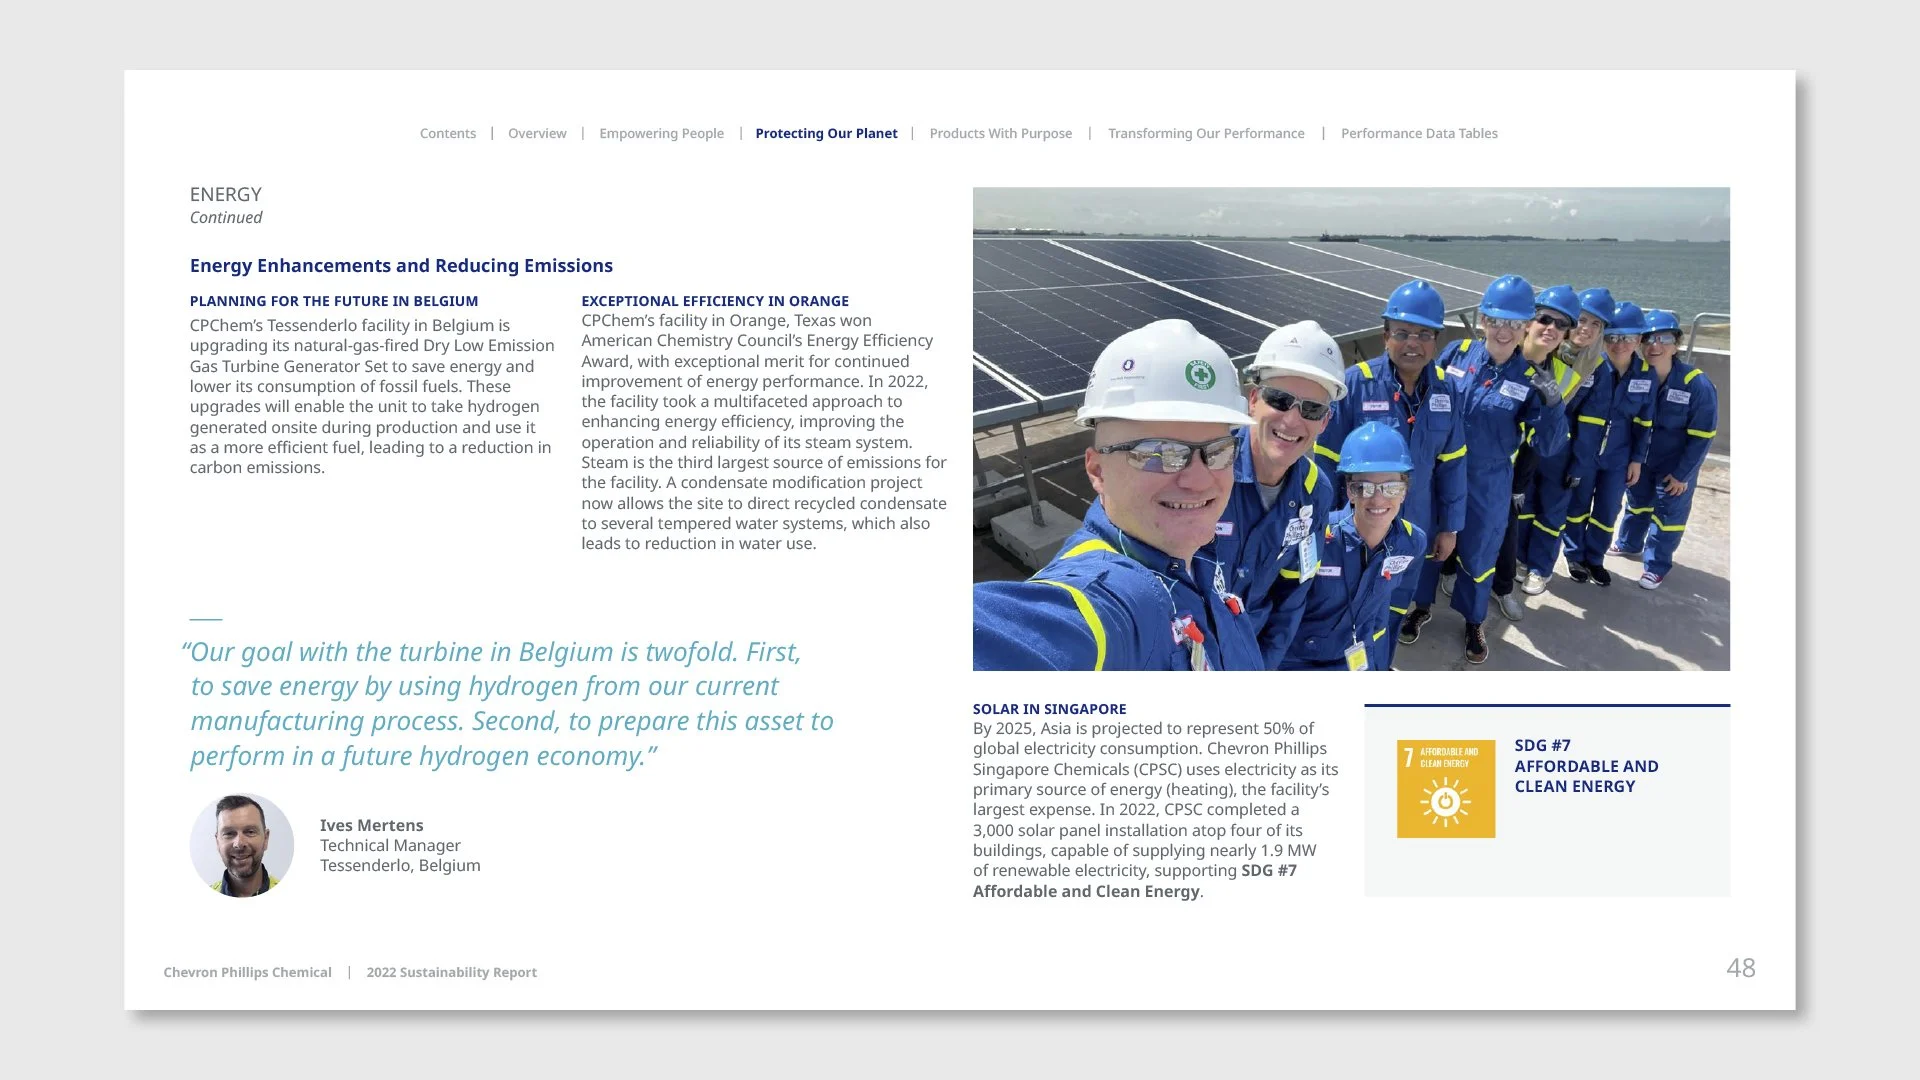The width and height of the screenshot is (1920, 1080).
Task: Go to the Overview section
Action: (x=537, y=133)
